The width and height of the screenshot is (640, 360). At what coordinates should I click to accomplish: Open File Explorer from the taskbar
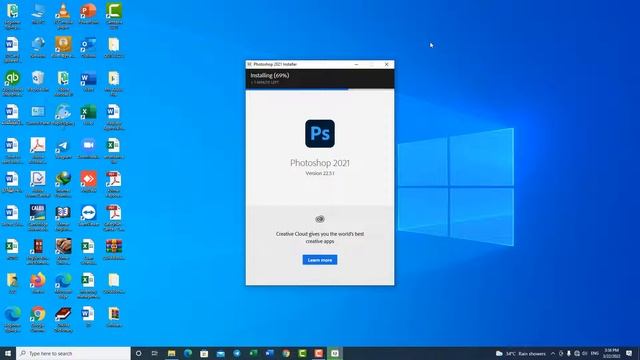[x=171, y=353]
